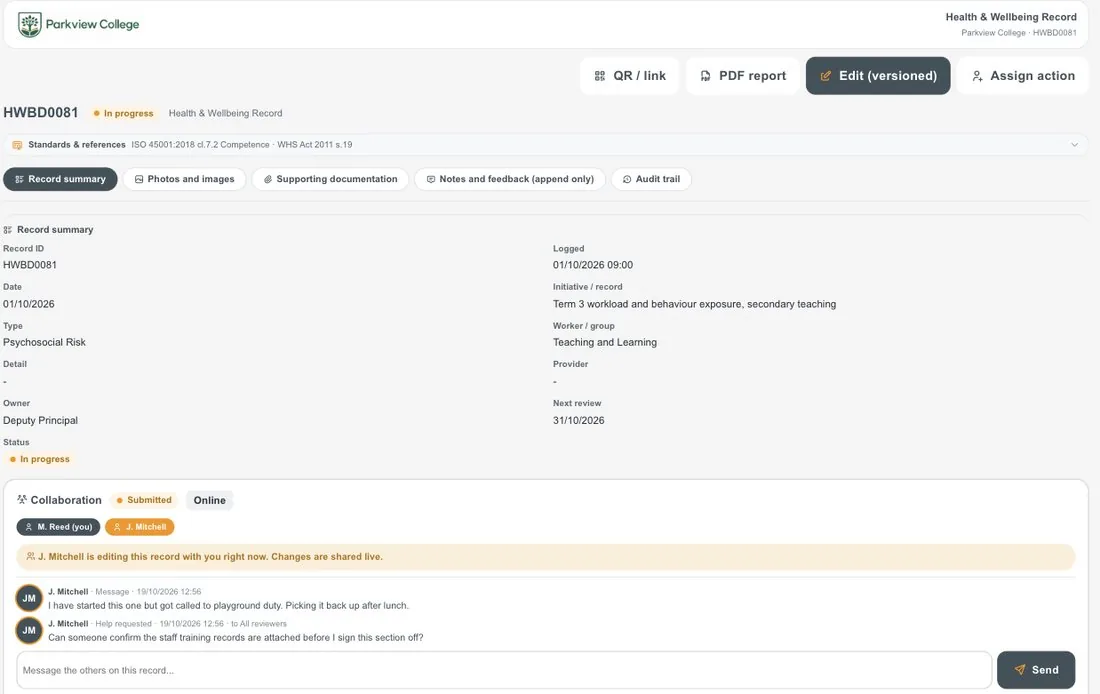Click the record title HWBD0081 heading
This screenshot has height=694, width=1100.
41,113
